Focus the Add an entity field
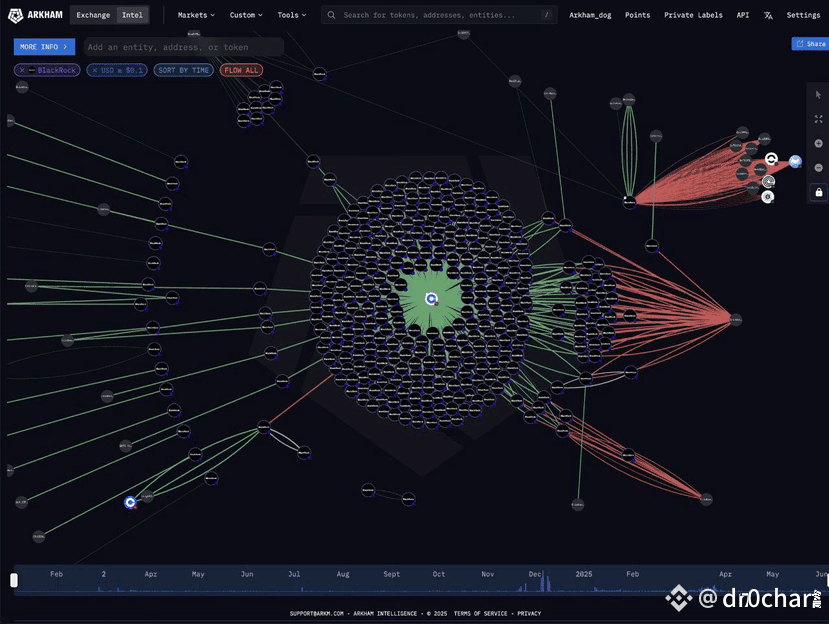This screenshot has height=624, width=829. coord(183,47)
